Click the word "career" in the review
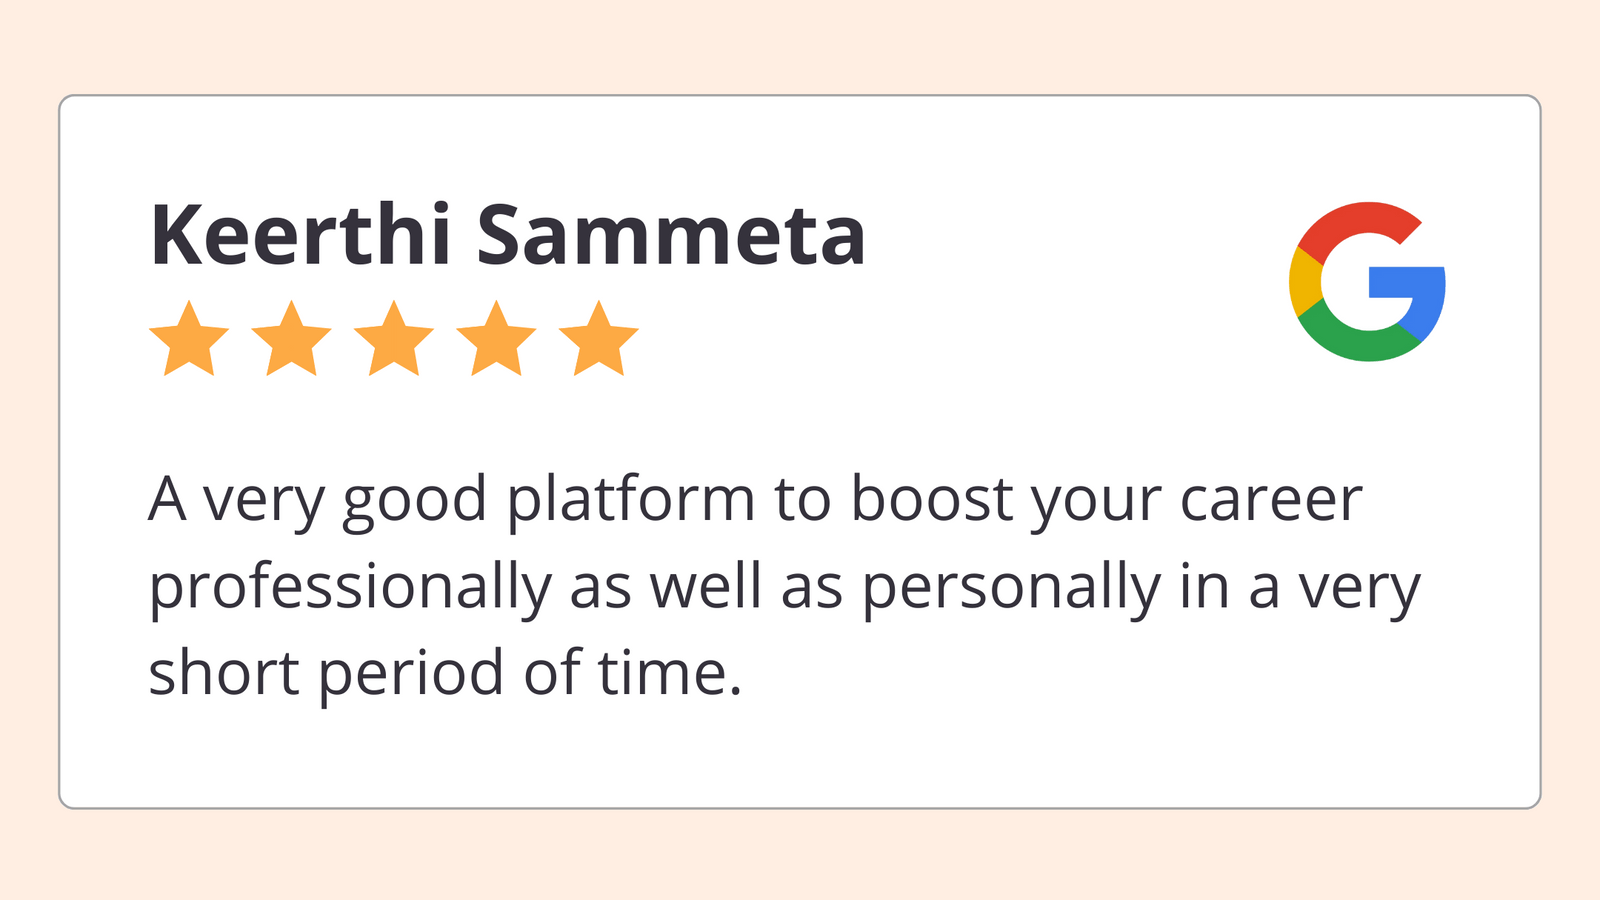1600x900 pixels. (1270, 500)
